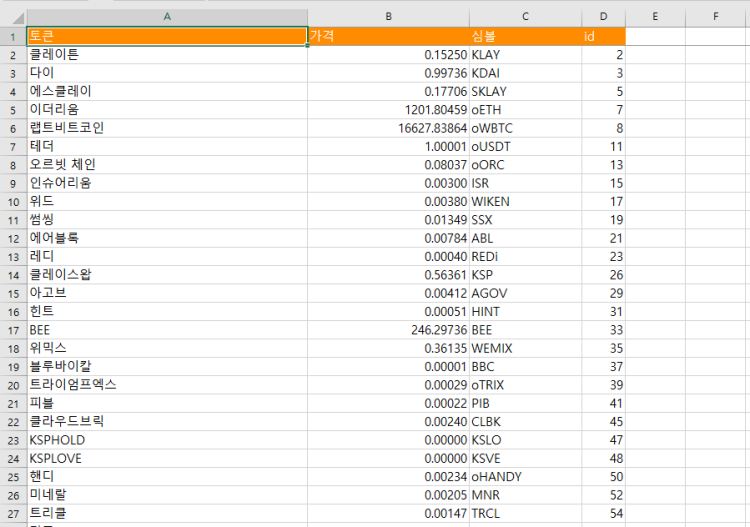Image resolution: width=750 pixels, height=527 pixels.
Task: Click symbol cell WEMIX
Action: tap(525, 348)
